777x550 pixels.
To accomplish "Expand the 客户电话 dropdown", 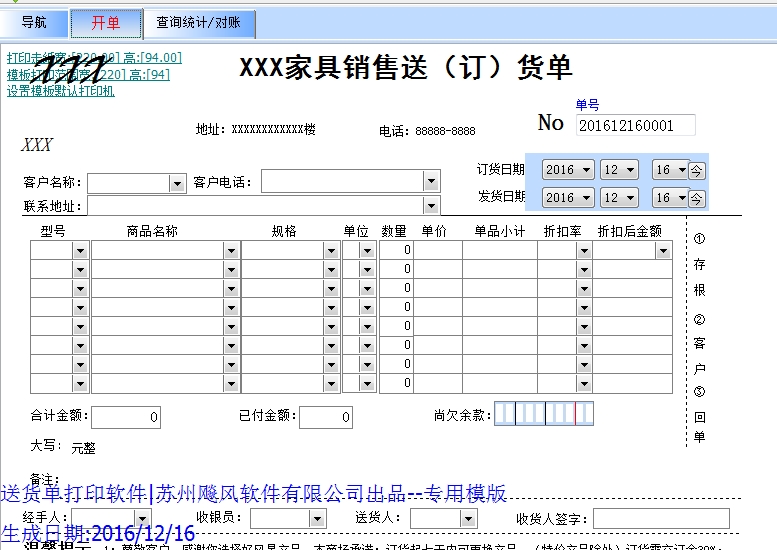I will (x=432, y=181).
